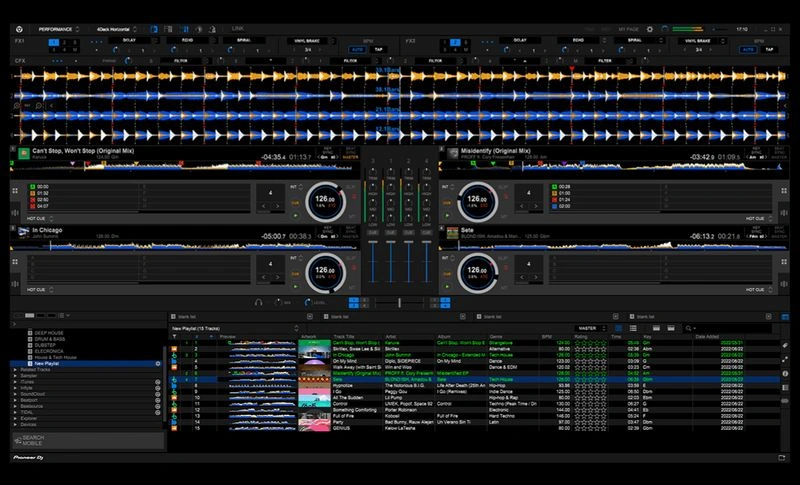Click the second list view icon beside MASTER
The image size is (800, 485).
[x=633, y=328]
